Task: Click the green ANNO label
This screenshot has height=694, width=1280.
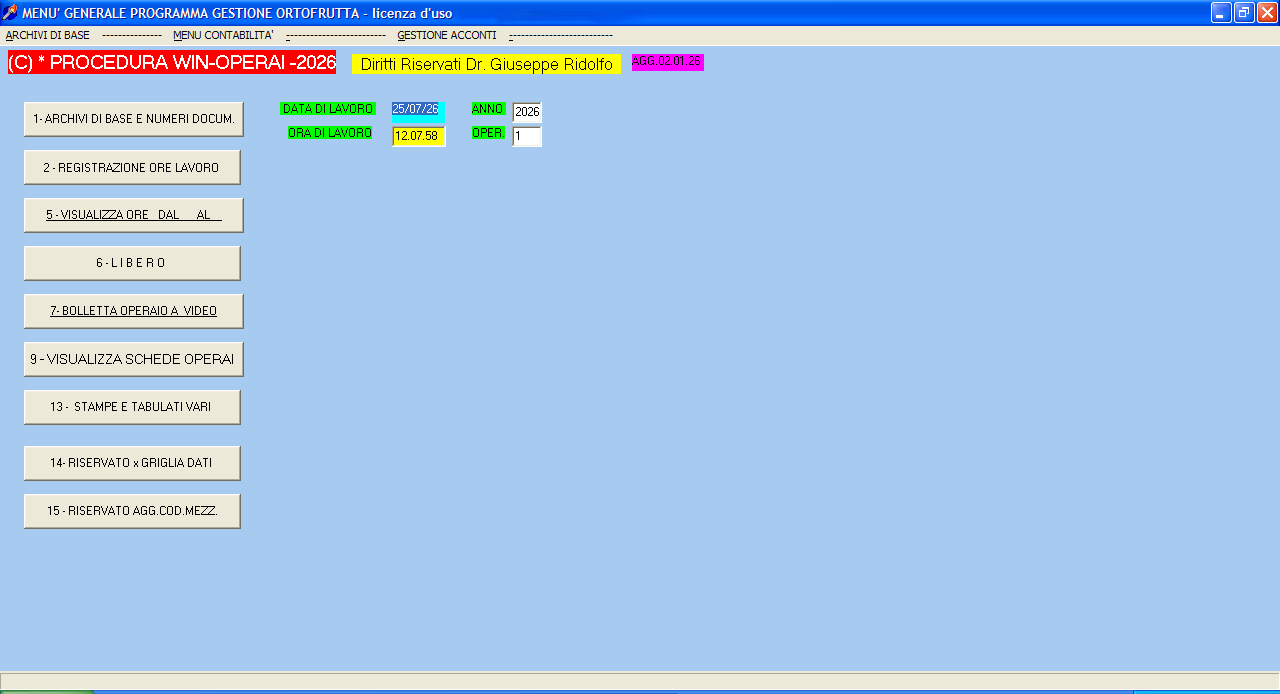Action: [x=488, y=109]
